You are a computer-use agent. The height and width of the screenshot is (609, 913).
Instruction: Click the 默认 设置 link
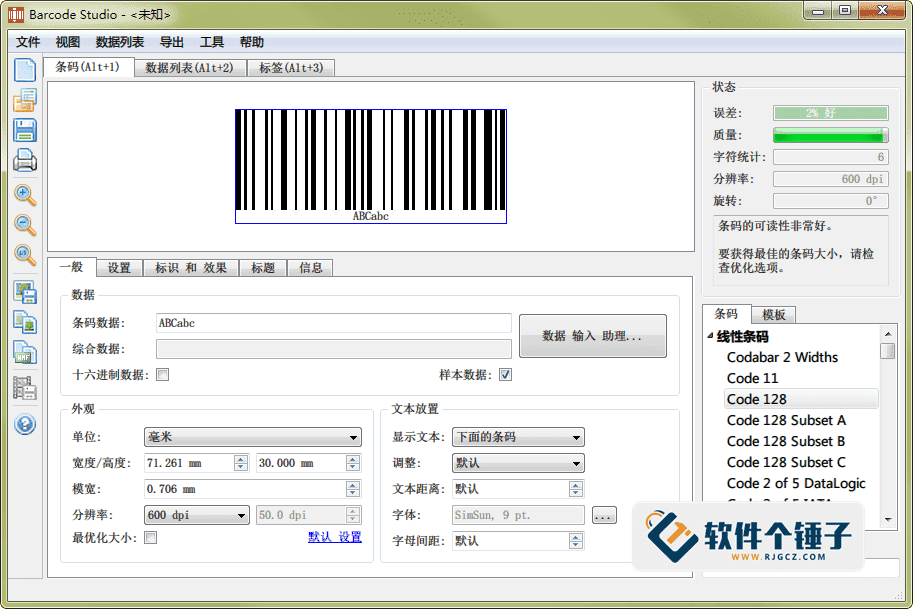point(335,536)
